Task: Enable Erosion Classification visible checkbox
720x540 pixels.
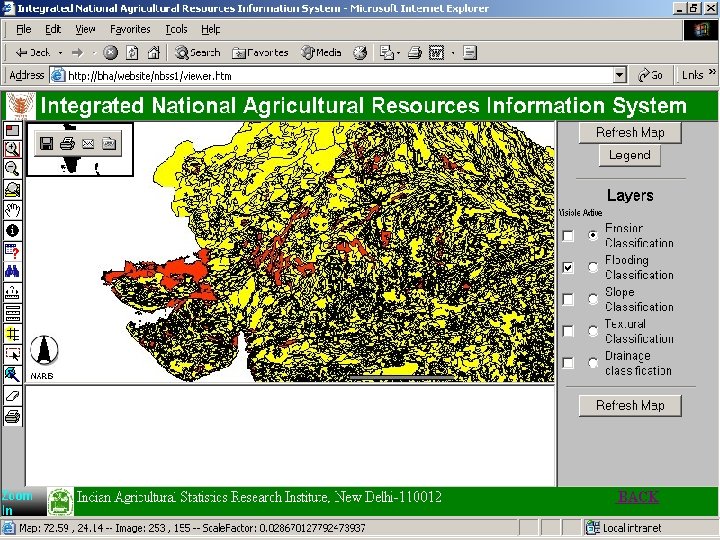Action: (x=568, y=236)
